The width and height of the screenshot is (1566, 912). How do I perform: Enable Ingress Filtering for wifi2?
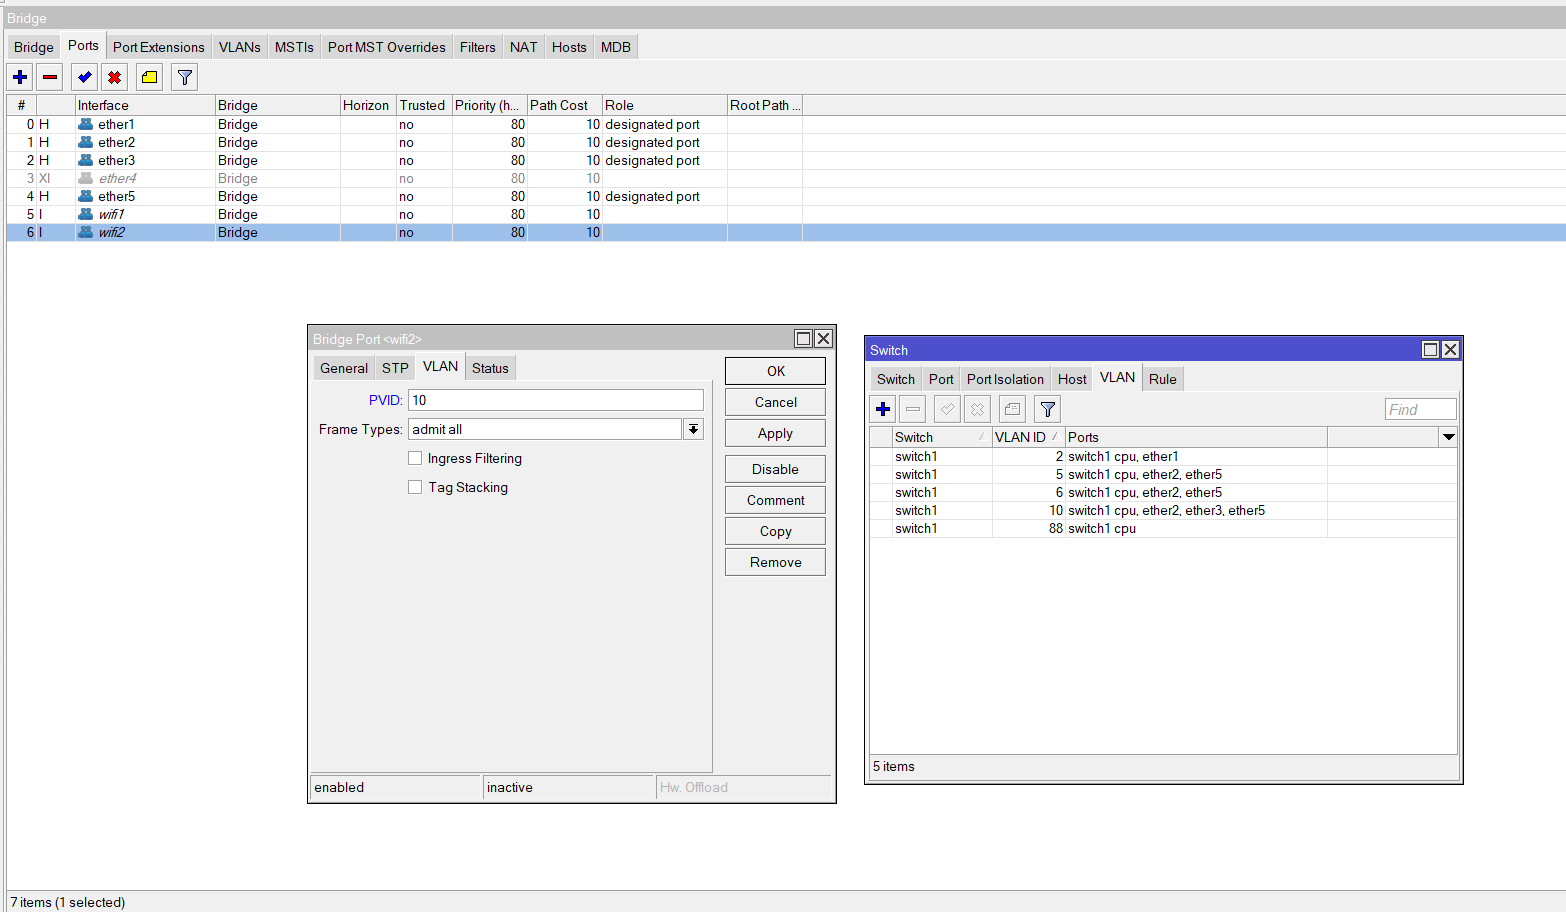pyautogui.click(x=415, y=458)
